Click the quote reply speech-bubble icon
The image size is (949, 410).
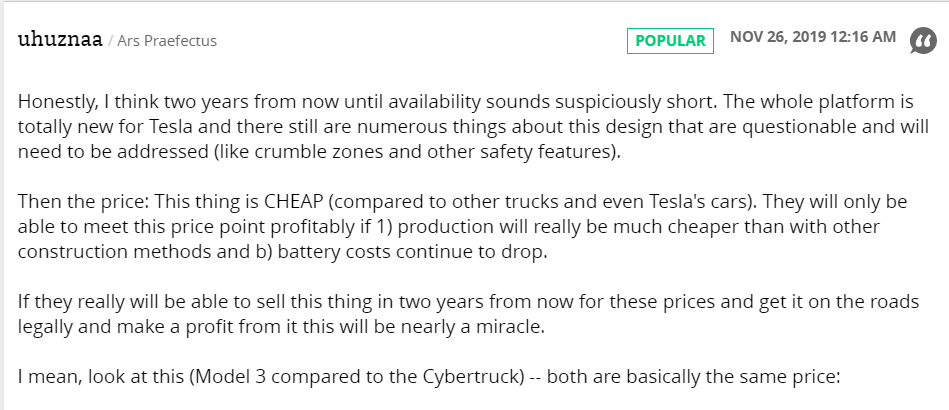point(924,41)
